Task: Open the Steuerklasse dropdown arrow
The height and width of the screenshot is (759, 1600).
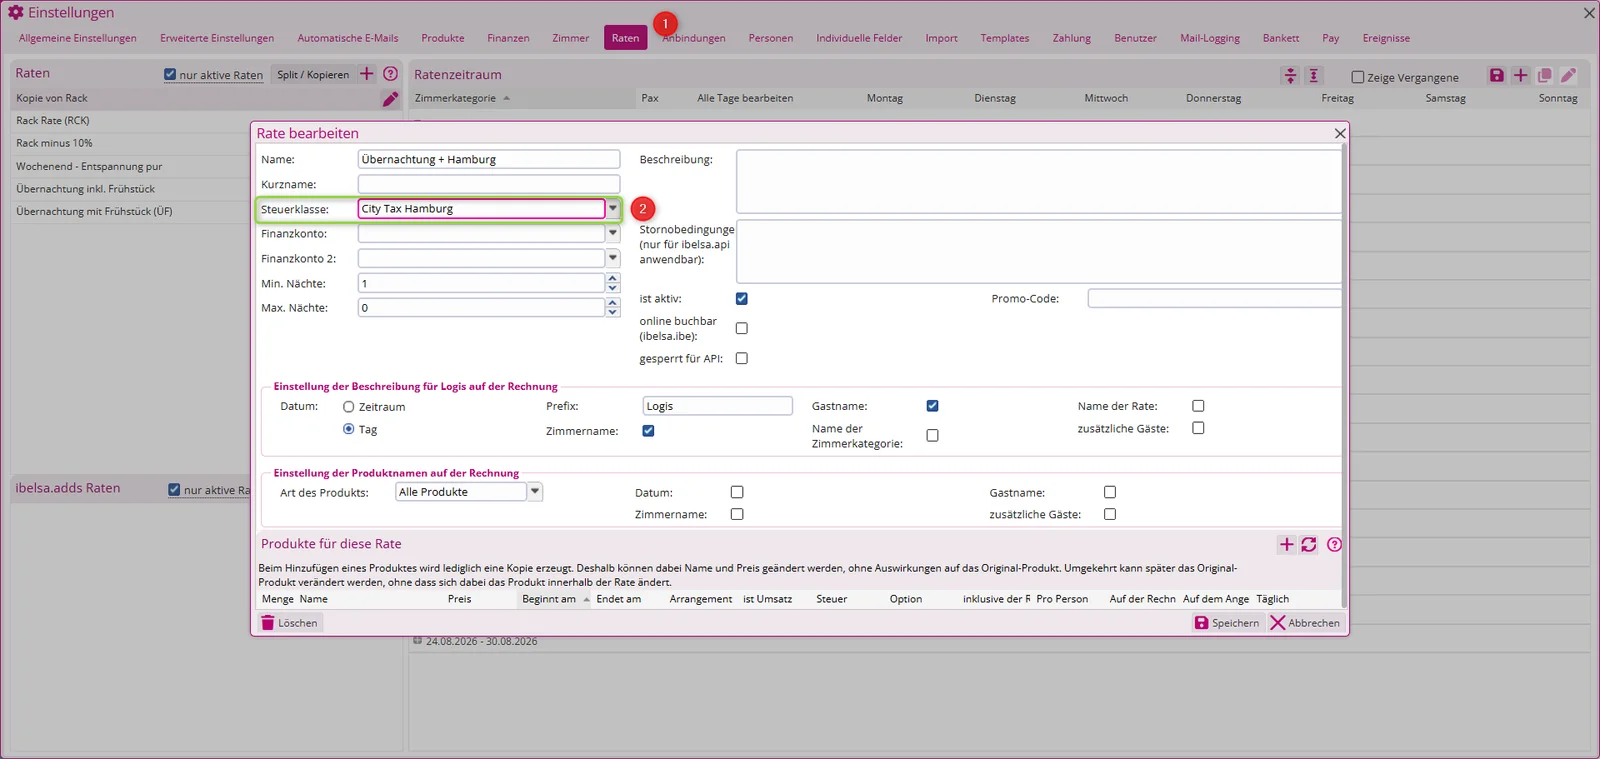Action: click(x=613, y=208)
